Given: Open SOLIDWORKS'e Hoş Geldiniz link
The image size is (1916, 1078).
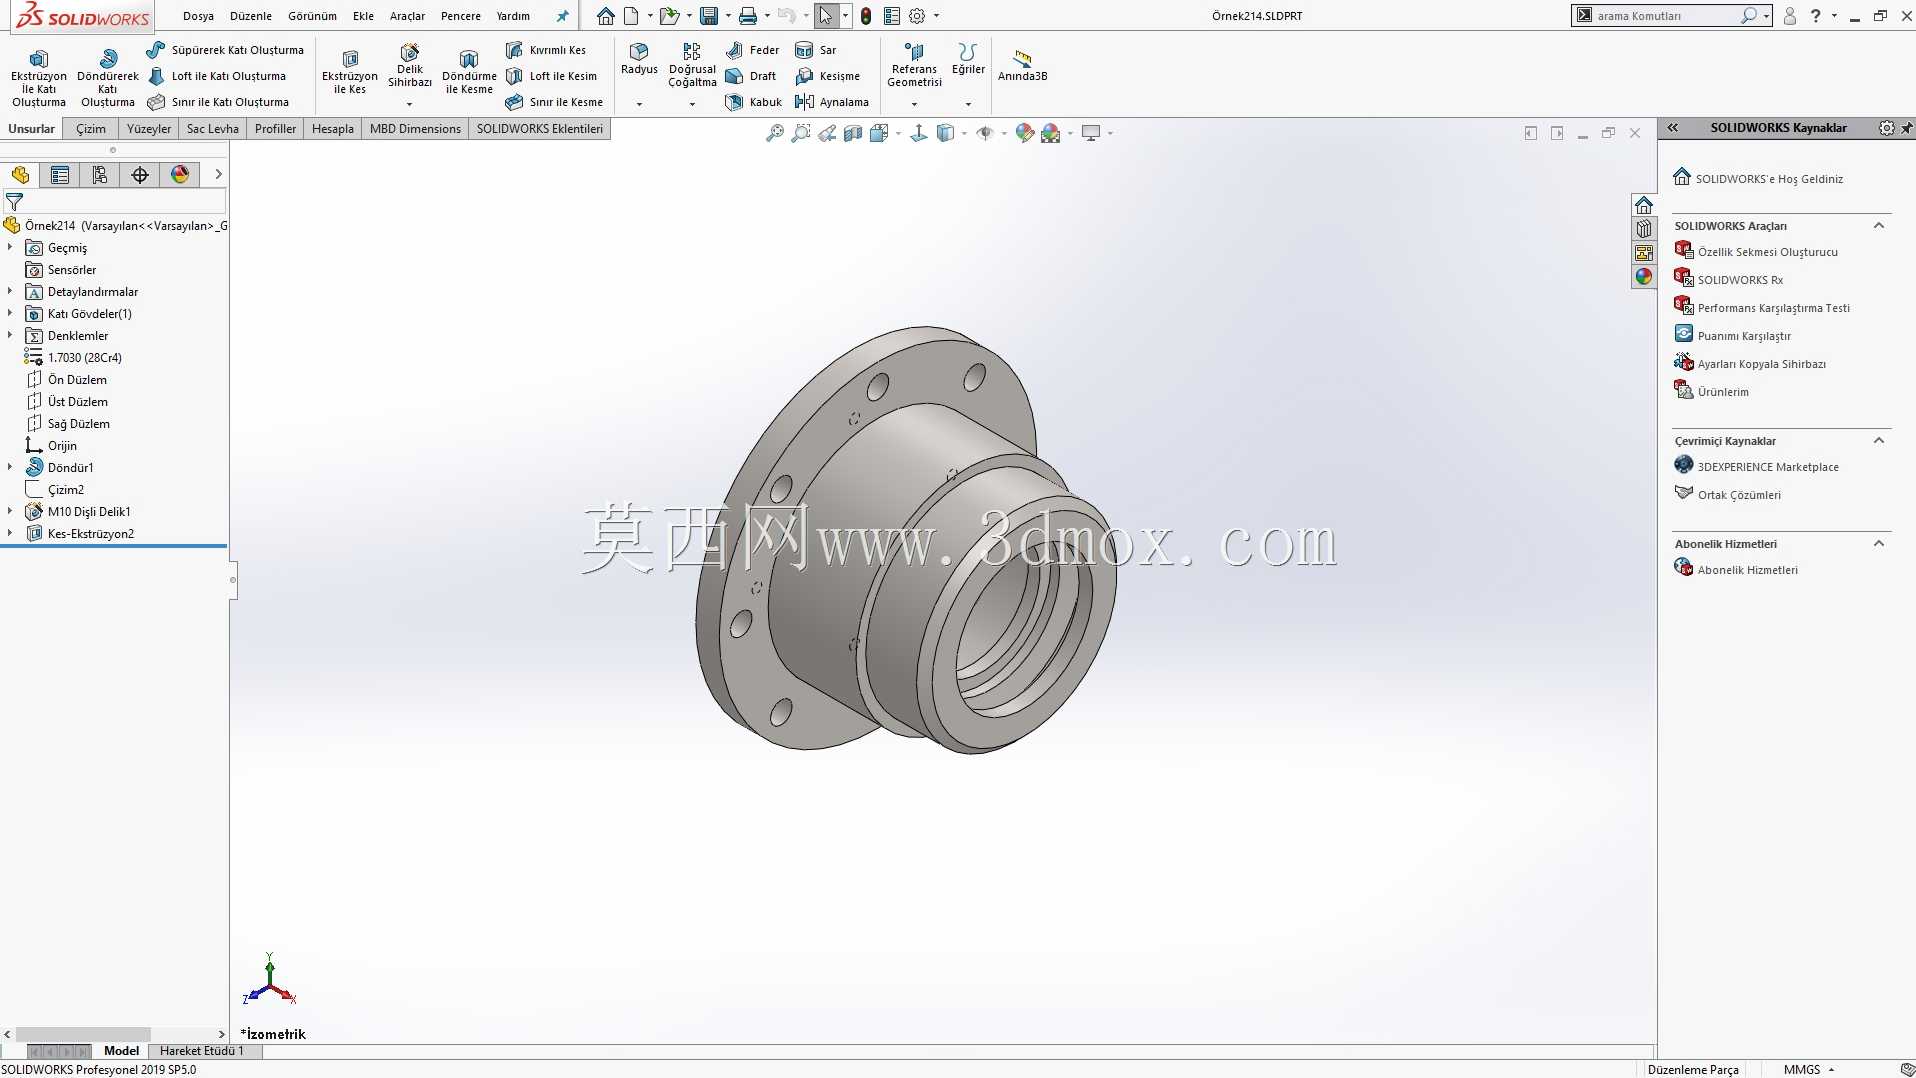Looking at the screenshot, I should (x=1758, y=178).
